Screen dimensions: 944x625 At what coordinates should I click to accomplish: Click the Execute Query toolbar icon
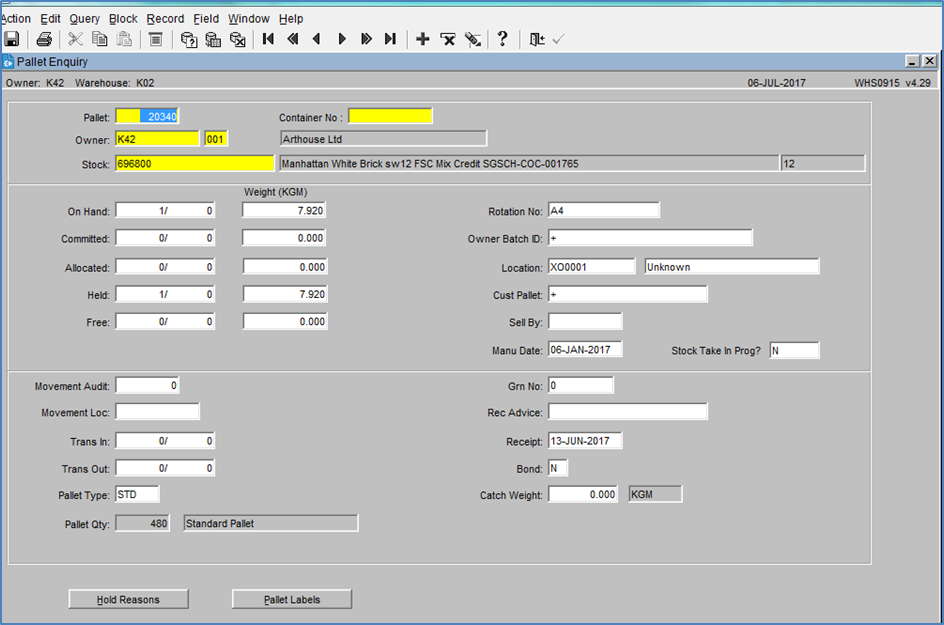213,39
